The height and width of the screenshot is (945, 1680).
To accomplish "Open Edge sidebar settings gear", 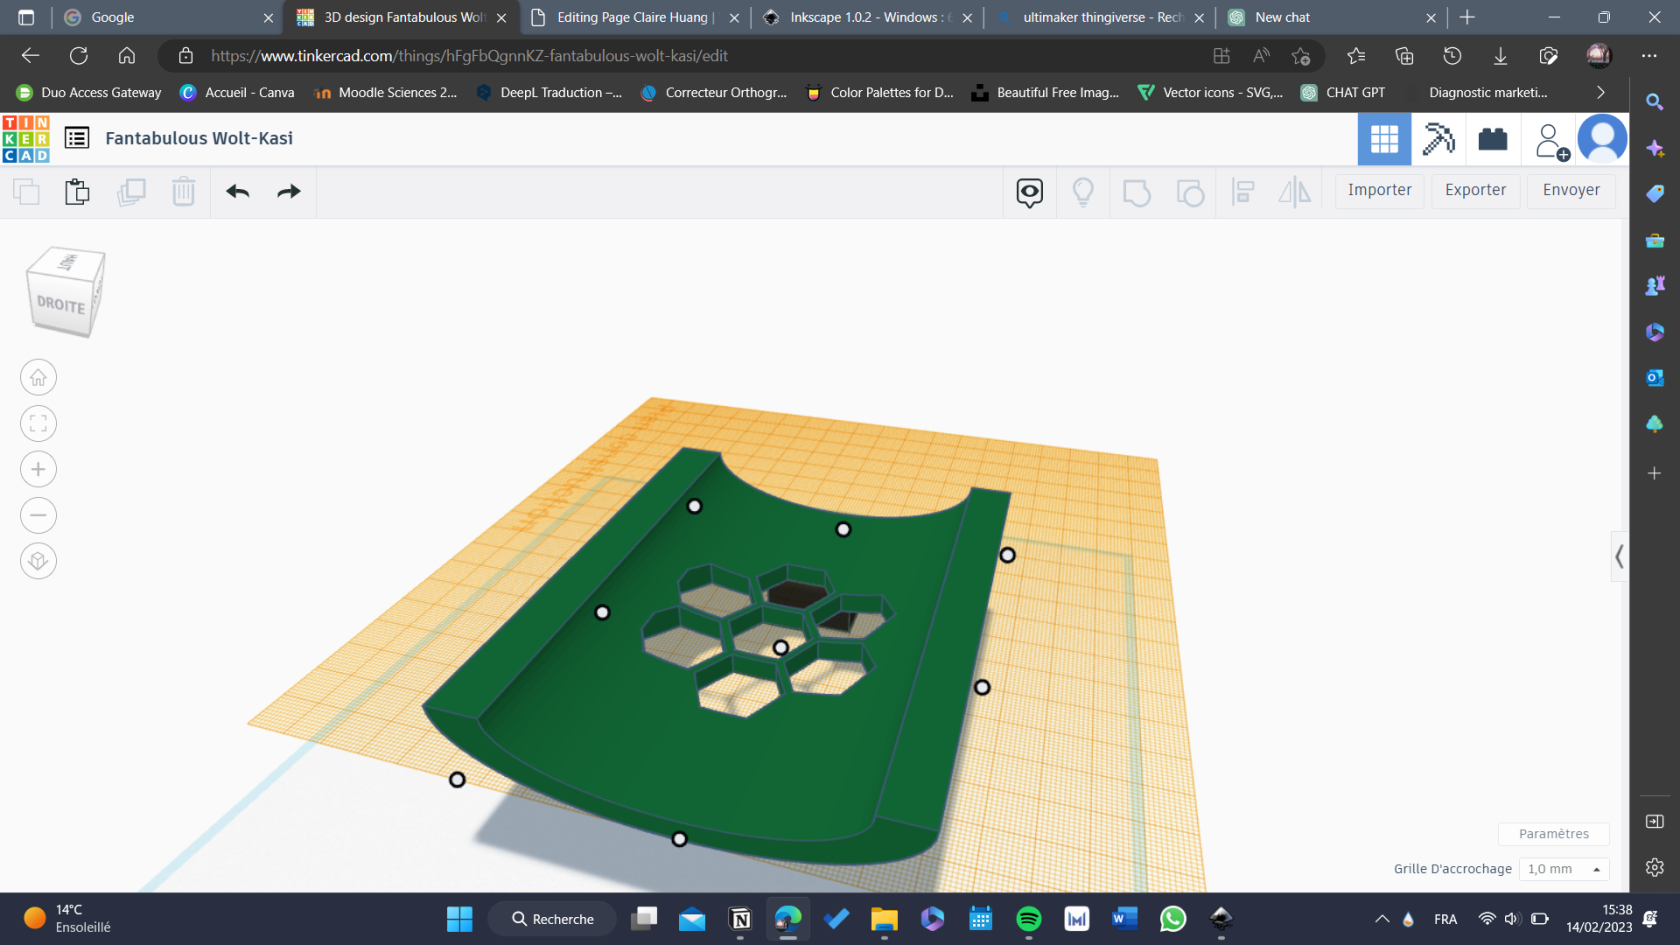I will pos(1655,867).
